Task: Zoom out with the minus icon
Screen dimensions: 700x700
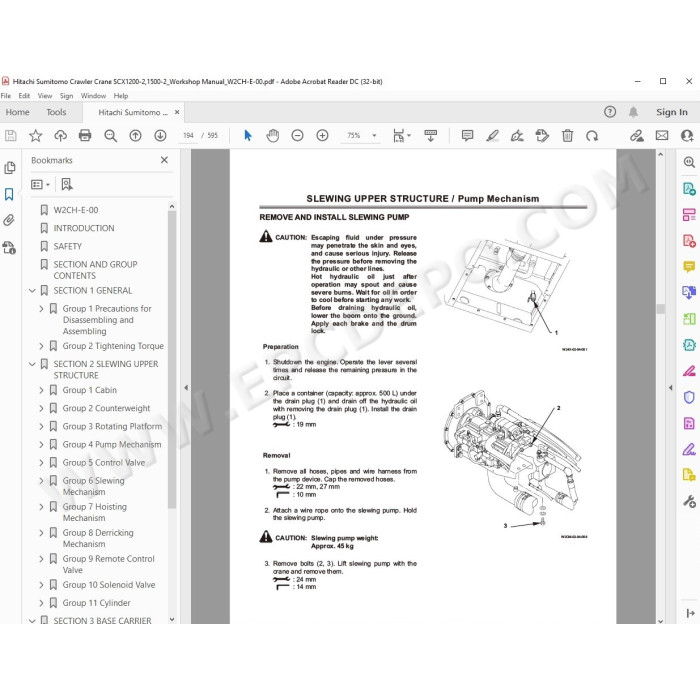Action: [x=297, y=135]
